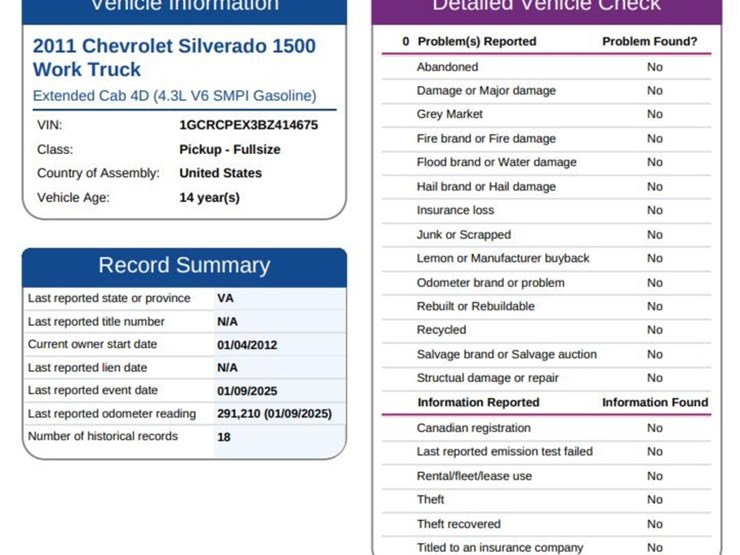Click the Information Reported section heading
740x555 pixels.
(478, 403)
